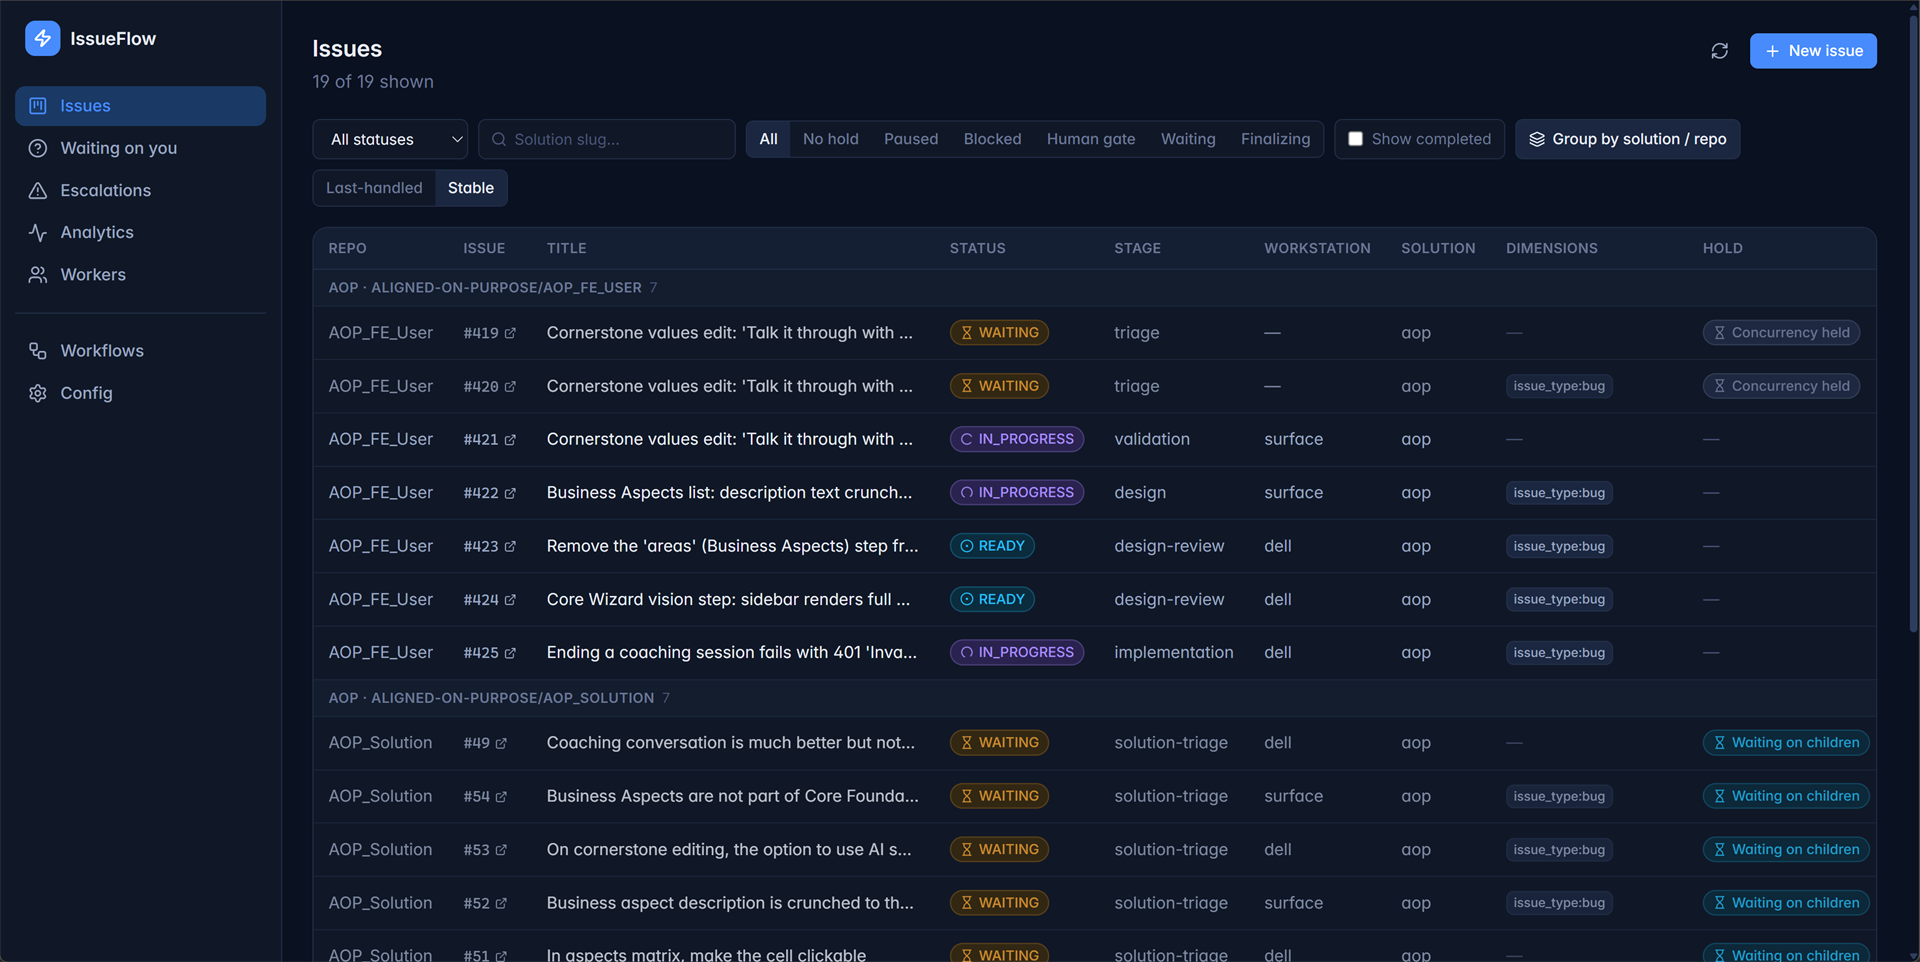Click the Waiting on you question icon
The image size is (1920, 962).
(x=38, y=148)
